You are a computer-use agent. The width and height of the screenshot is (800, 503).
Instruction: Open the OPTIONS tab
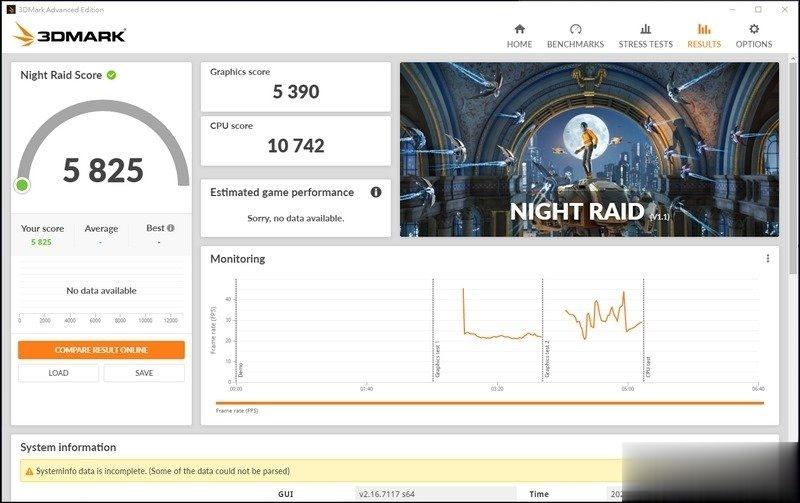(x=754, y=36)
